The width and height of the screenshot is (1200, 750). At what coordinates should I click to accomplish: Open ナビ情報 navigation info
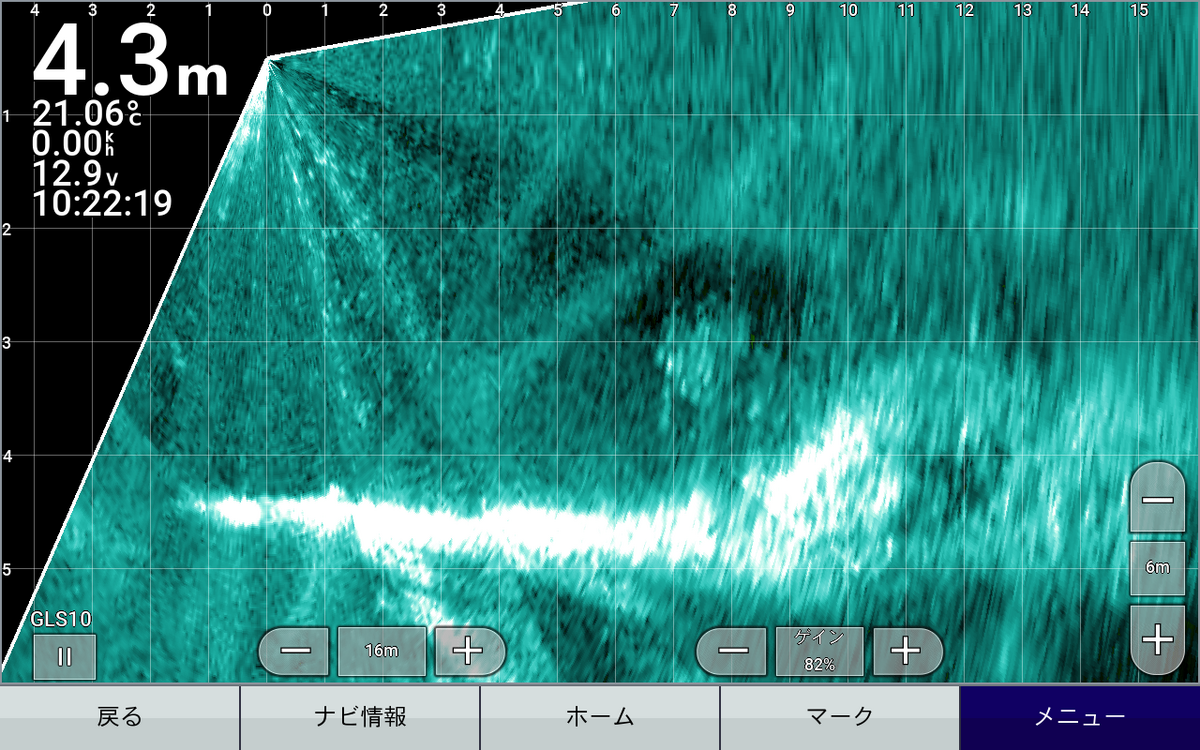pos(360,717)
